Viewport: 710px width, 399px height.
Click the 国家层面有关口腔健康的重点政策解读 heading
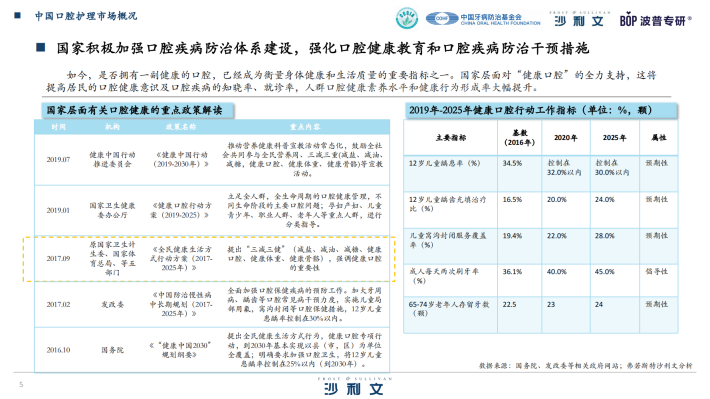(134, 111)
